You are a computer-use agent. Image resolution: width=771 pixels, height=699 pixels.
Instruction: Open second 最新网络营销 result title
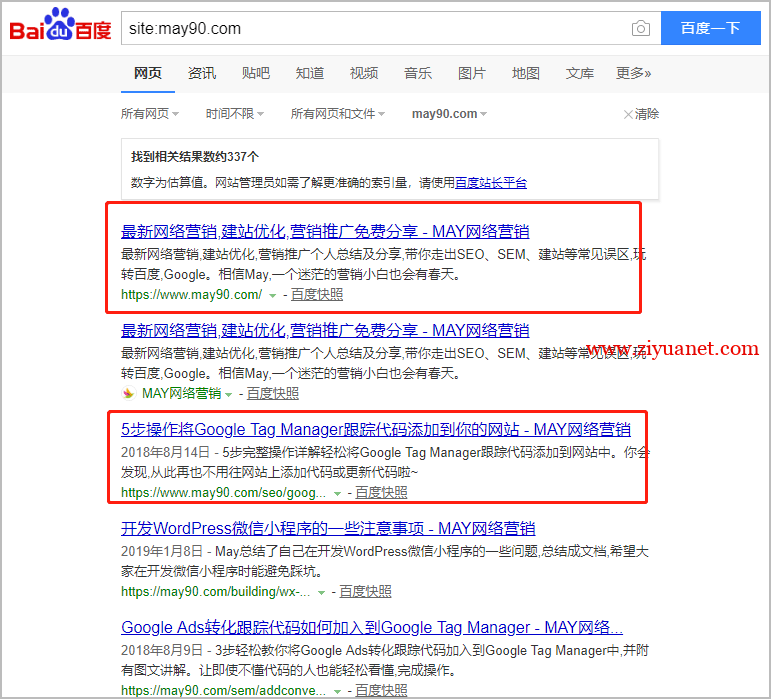[325, 330]
